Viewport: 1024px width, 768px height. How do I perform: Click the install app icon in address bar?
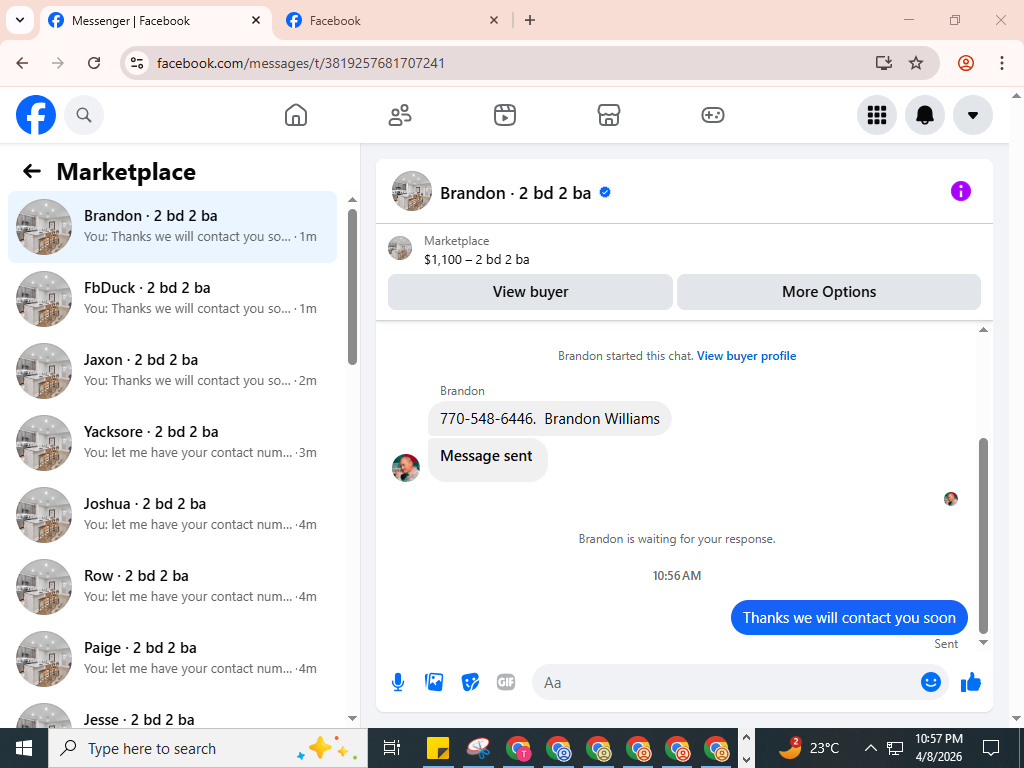pyautogui.click(x=884, y=63)
